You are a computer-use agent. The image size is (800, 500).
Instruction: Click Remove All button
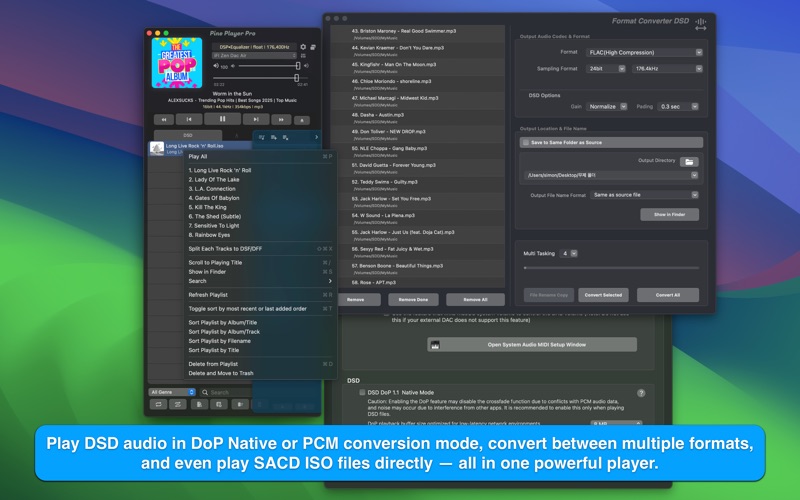point(475,299)
